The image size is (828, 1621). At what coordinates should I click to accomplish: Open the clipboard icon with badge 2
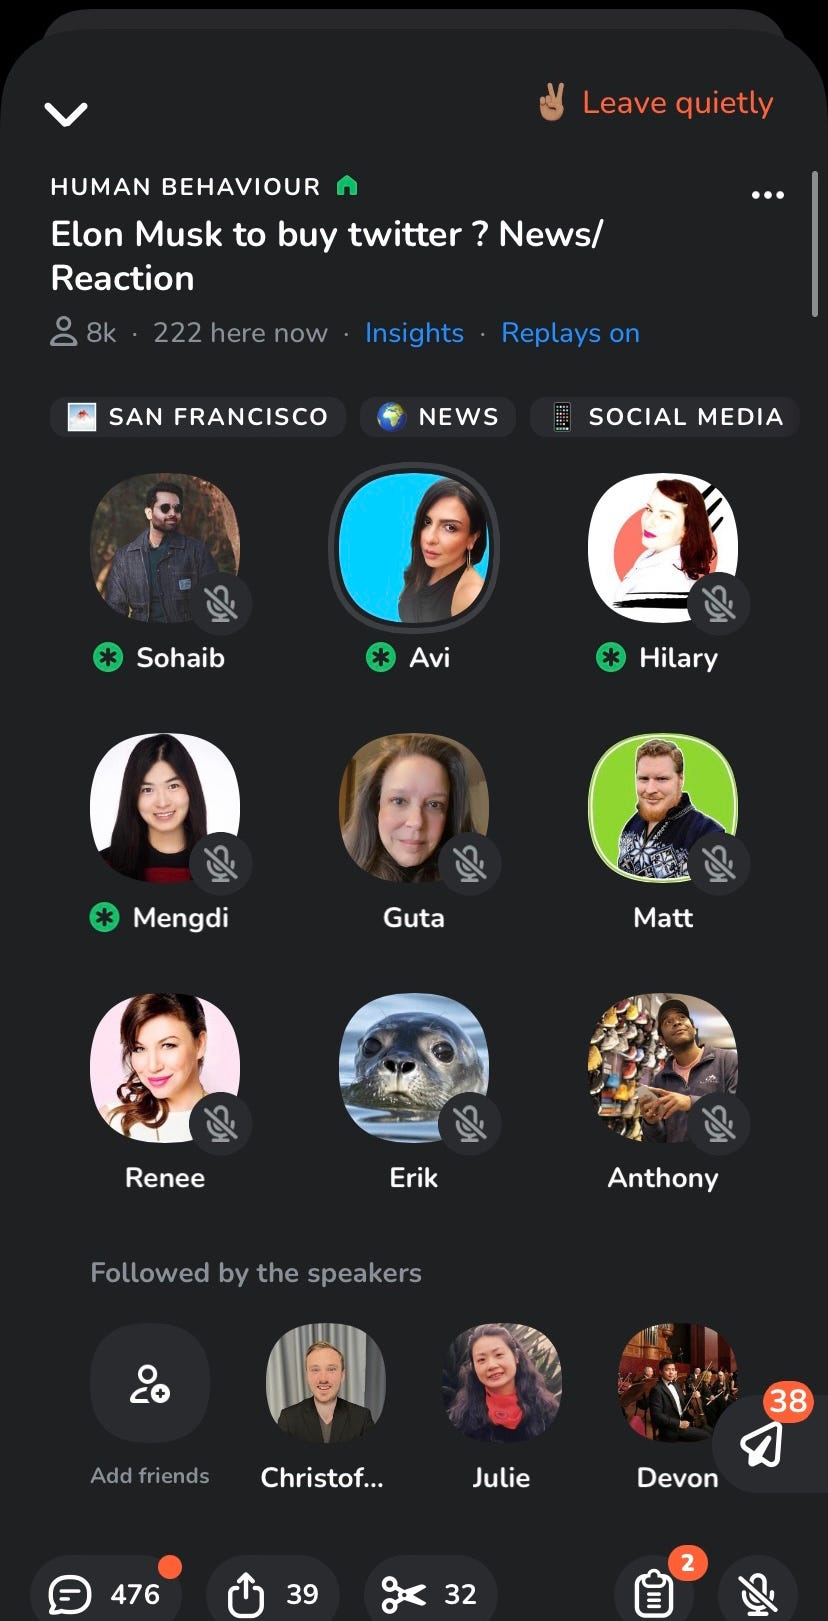tap(656, 1590)
